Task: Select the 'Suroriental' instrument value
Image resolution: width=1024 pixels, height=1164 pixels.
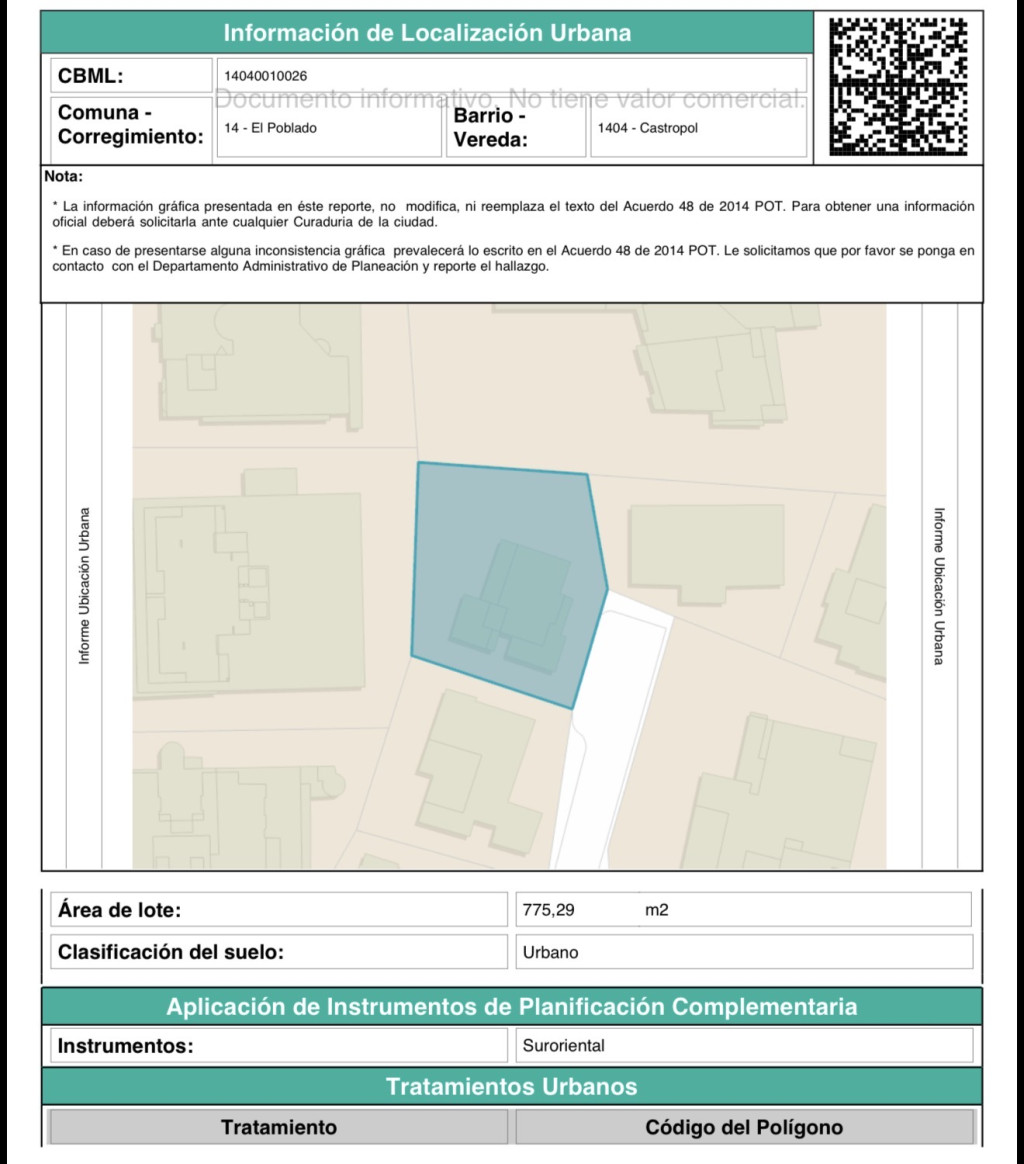Action: pyautogui.click(x=564, y=1045)
